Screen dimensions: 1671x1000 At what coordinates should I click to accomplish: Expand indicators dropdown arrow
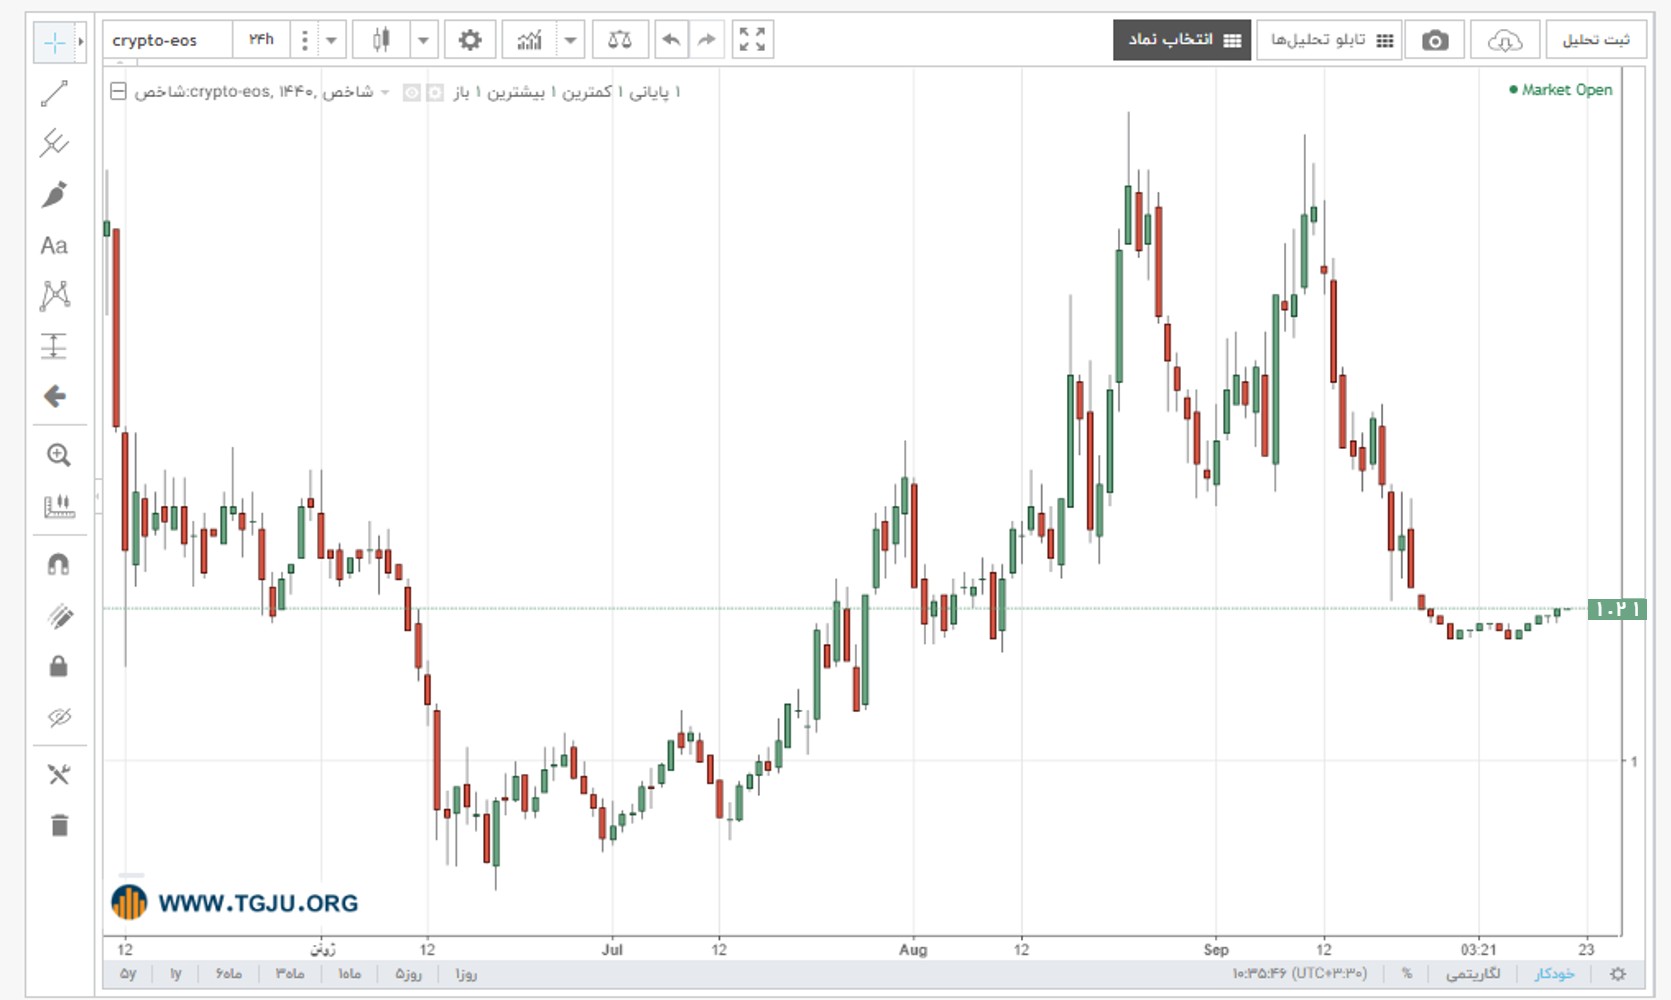point(570,40)
